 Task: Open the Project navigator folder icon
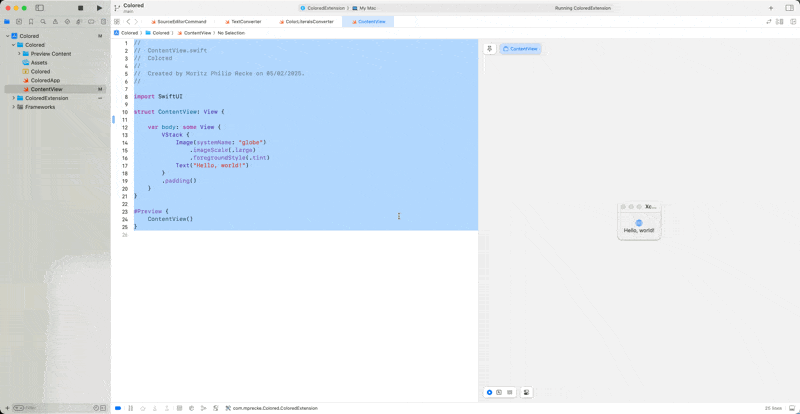click(7, 22)
